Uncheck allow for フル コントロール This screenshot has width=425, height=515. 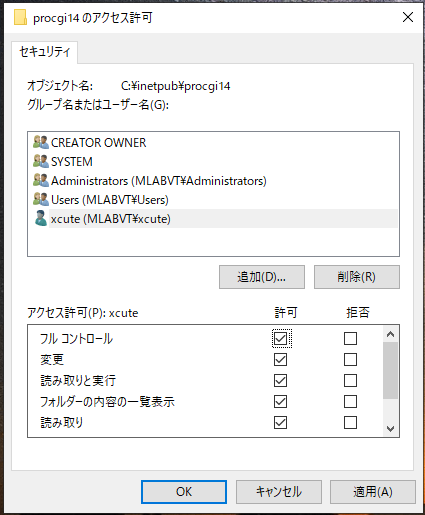tap(280, 338)
